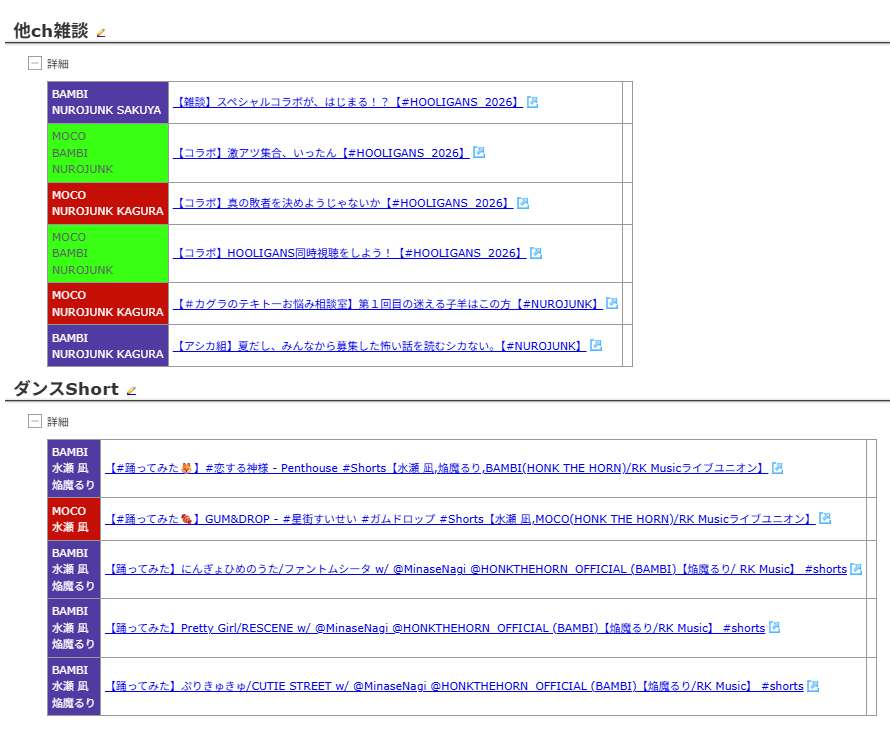Click external link icon after HOOLIGANS同時視聴 title
Image resolution: width=890 pixels, height=729 pixels.
[x=536, y=253]
